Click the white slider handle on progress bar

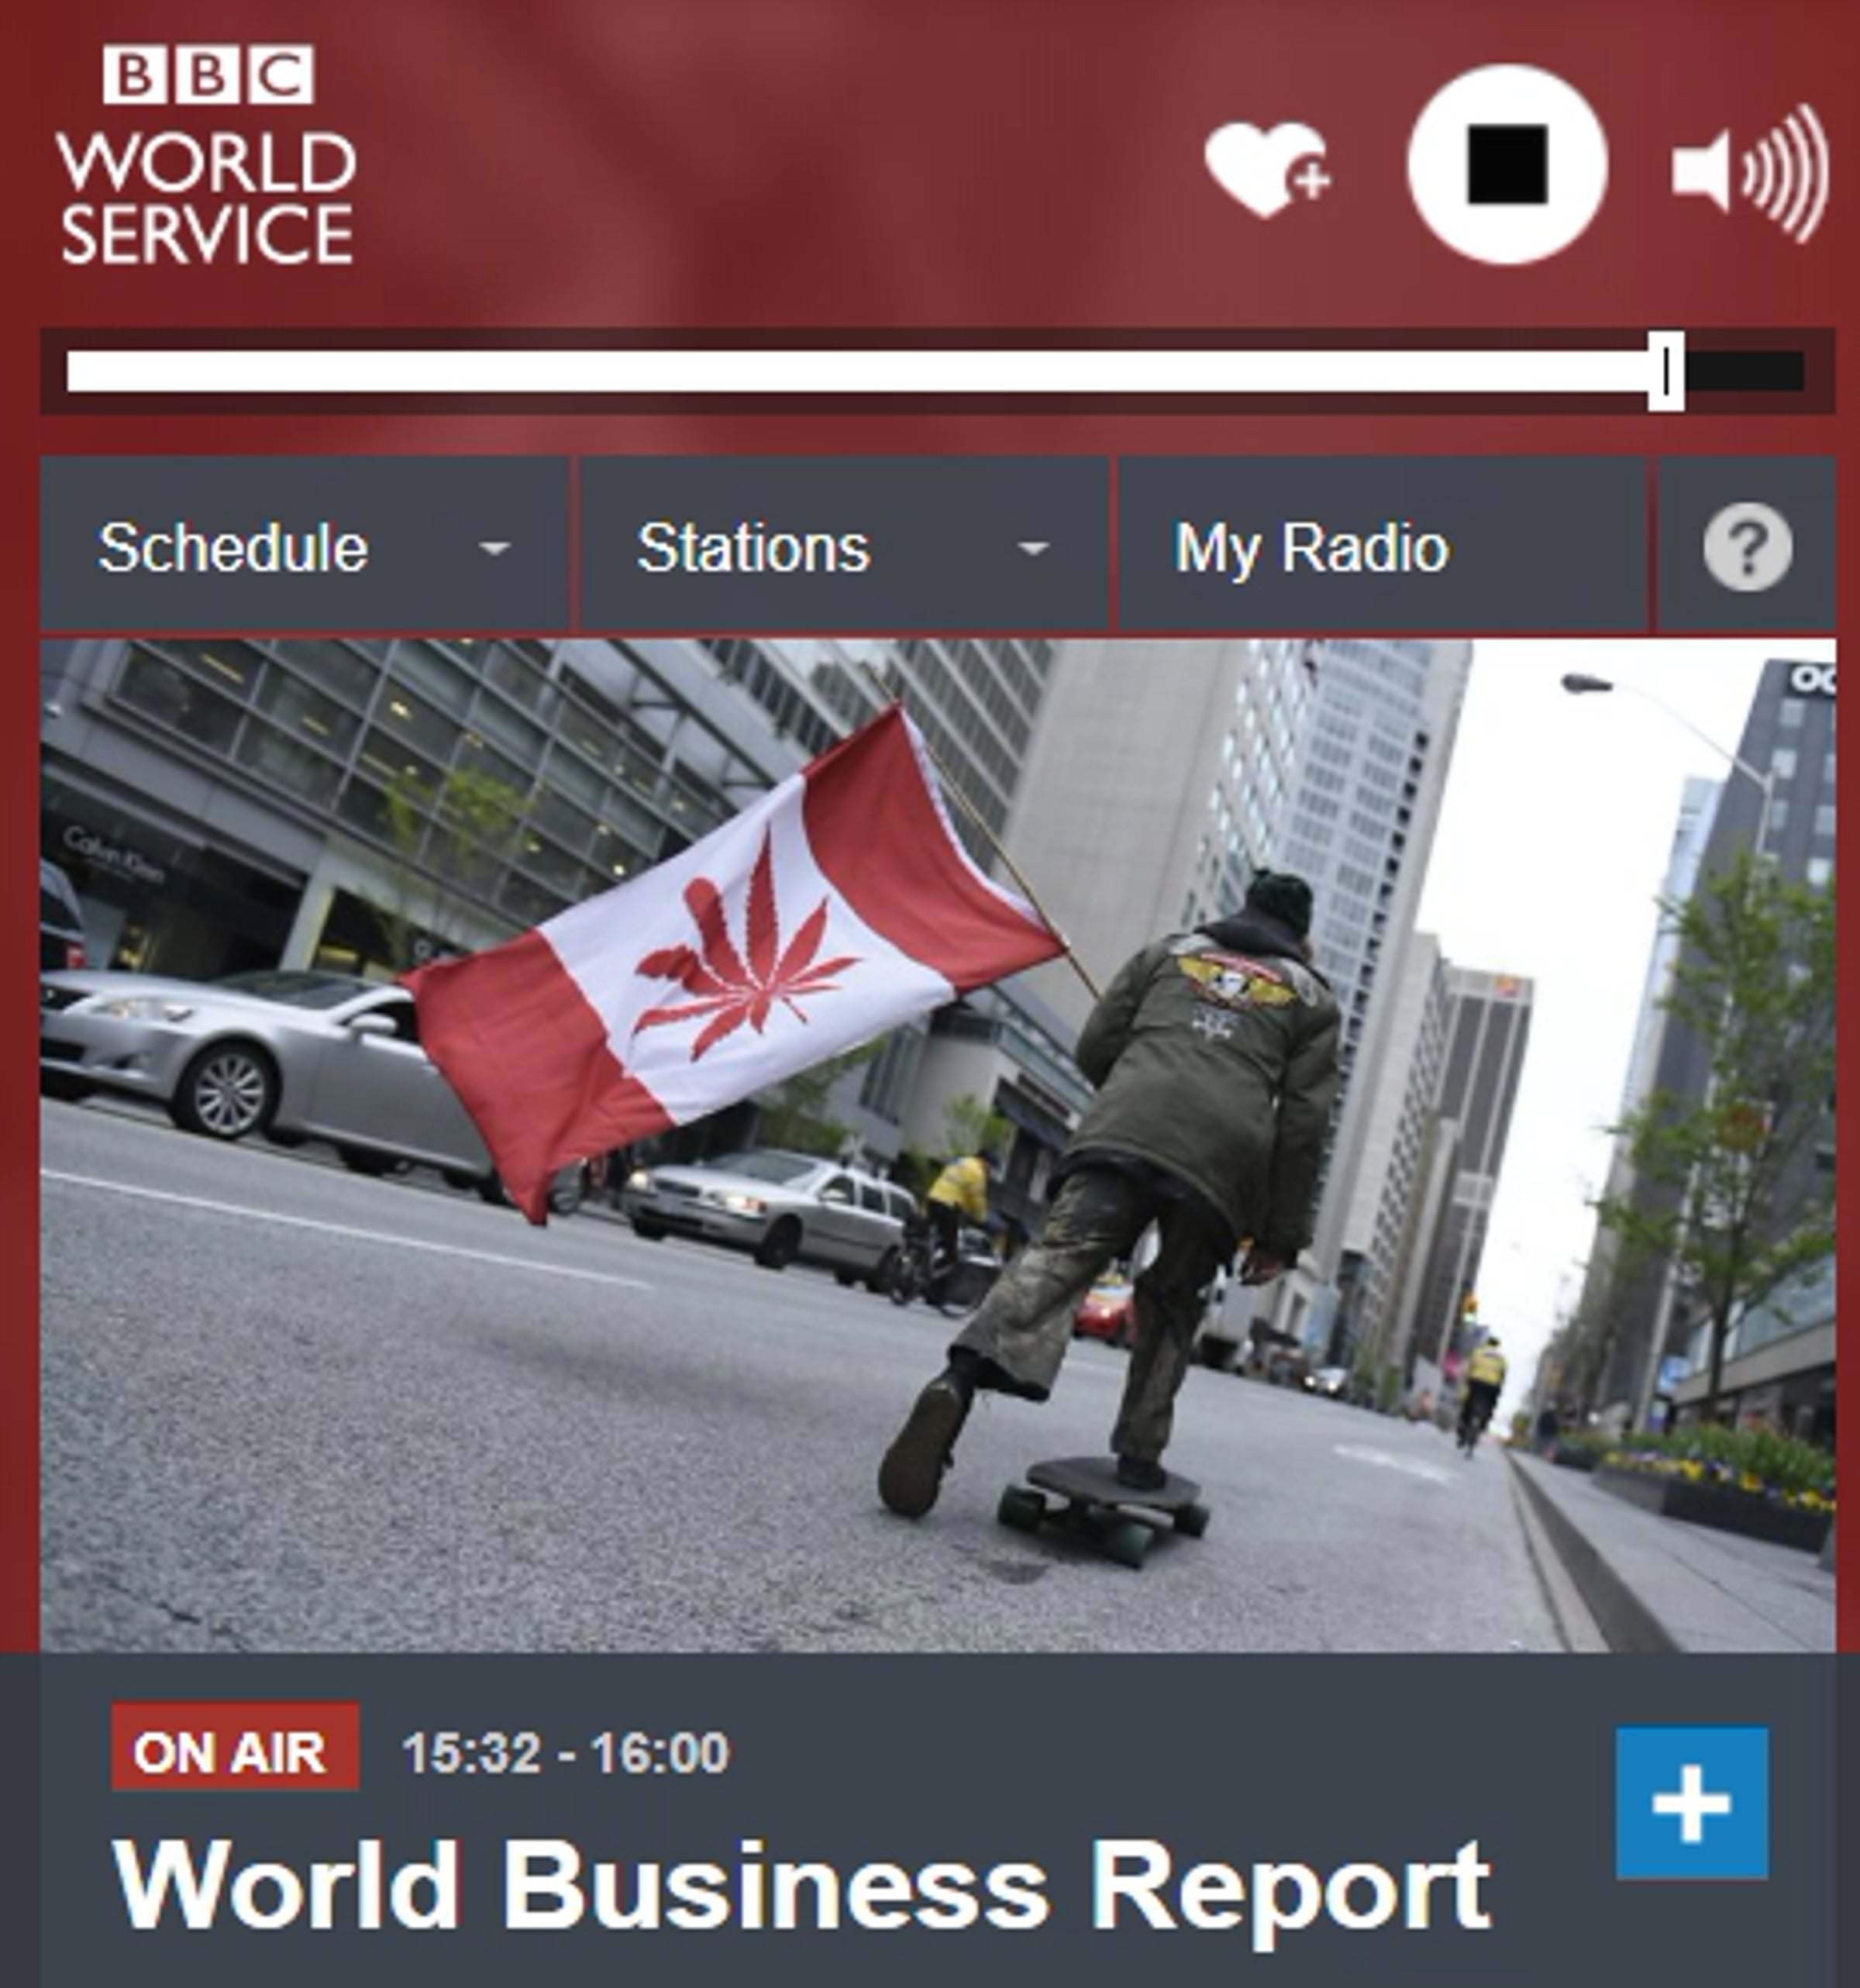click(1666, 372)
